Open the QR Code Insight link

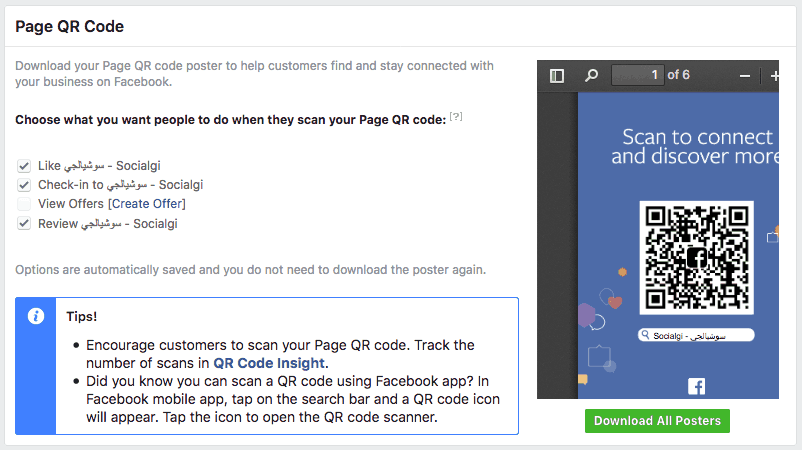tap(269, 363)
